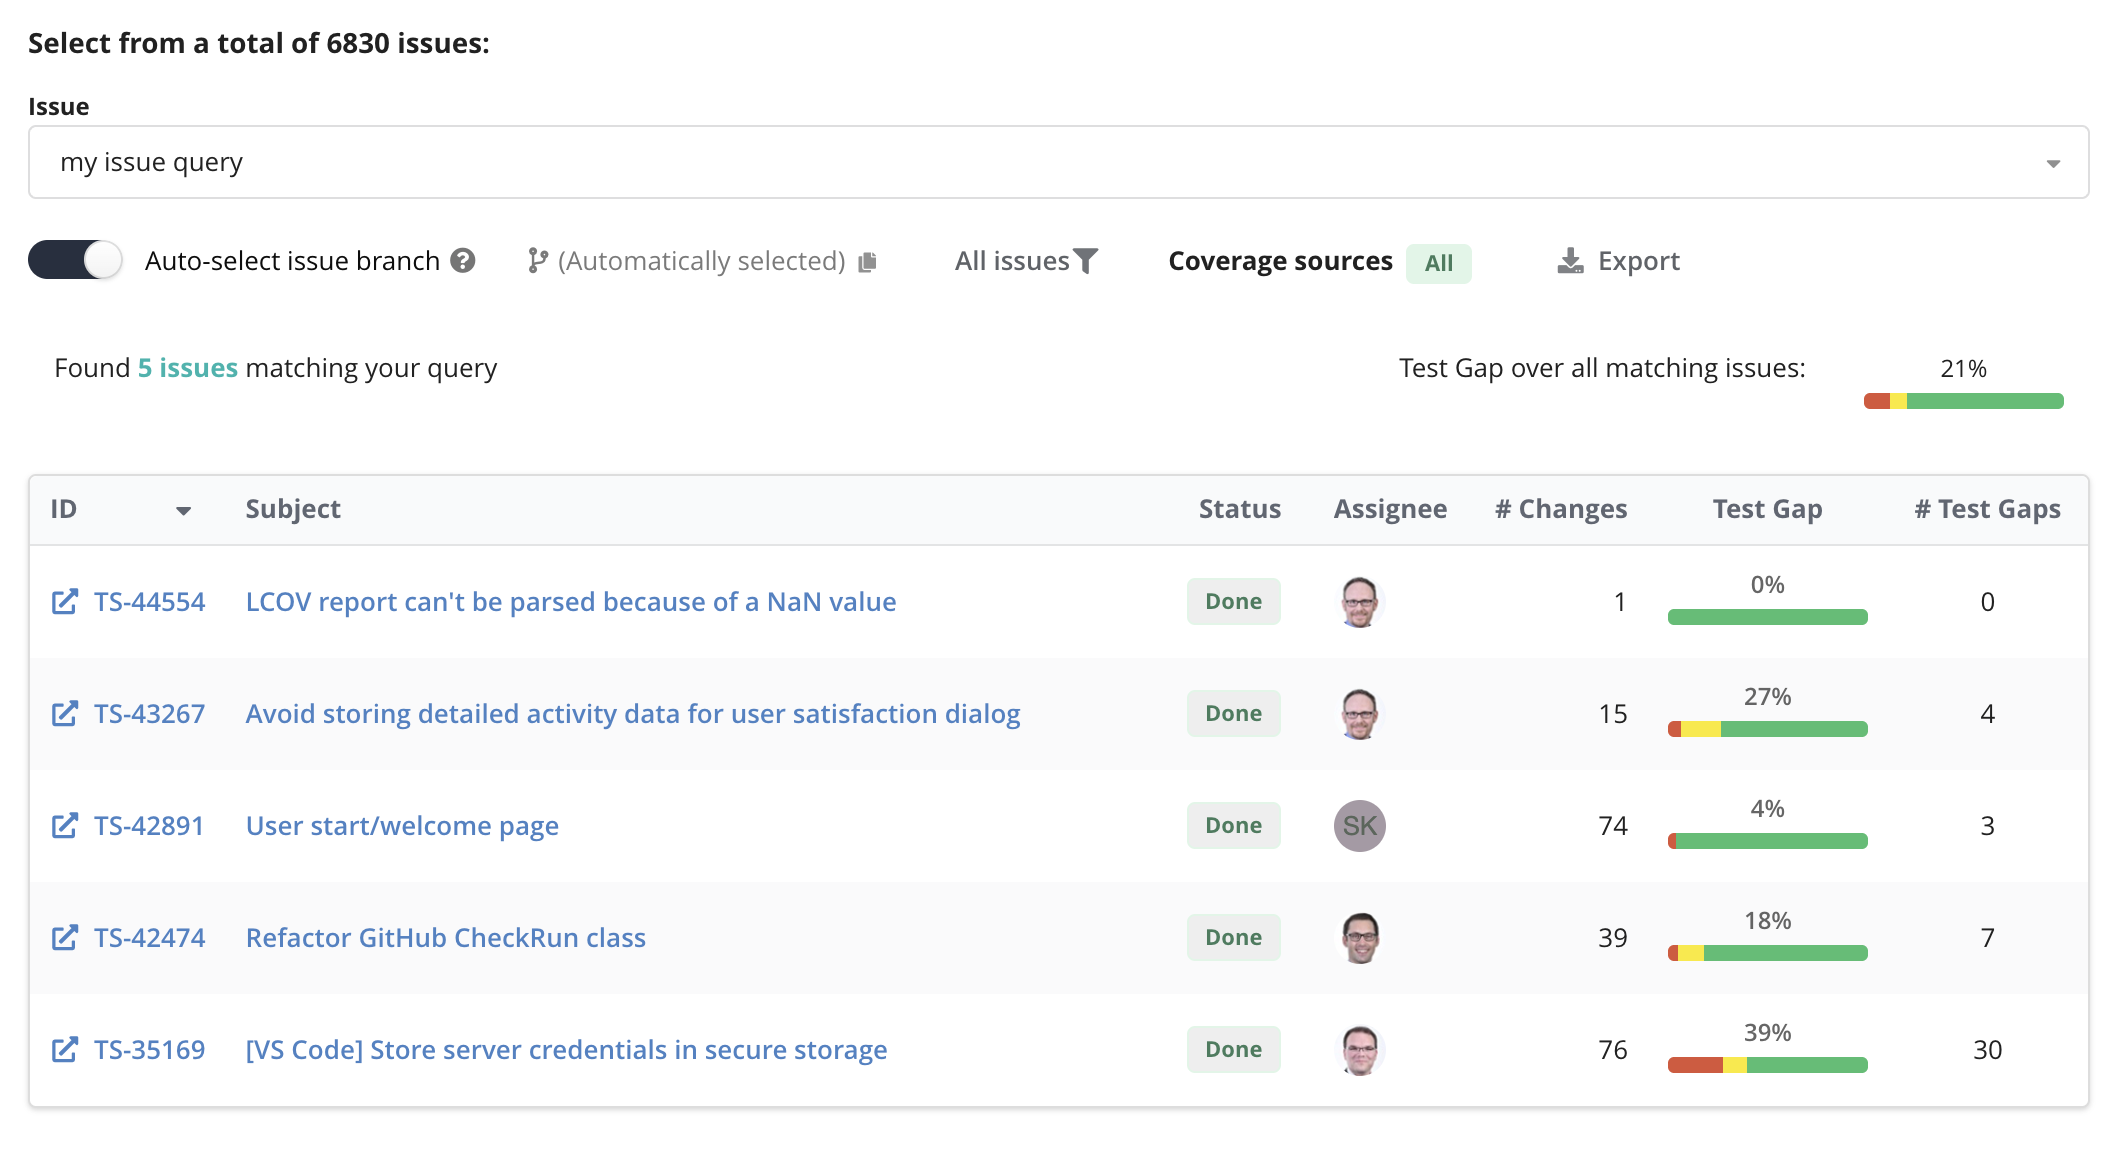Open TS-35169 in external tracker
Viewport: 2126px width, 1156px height.
click(x=65, y=1049)
